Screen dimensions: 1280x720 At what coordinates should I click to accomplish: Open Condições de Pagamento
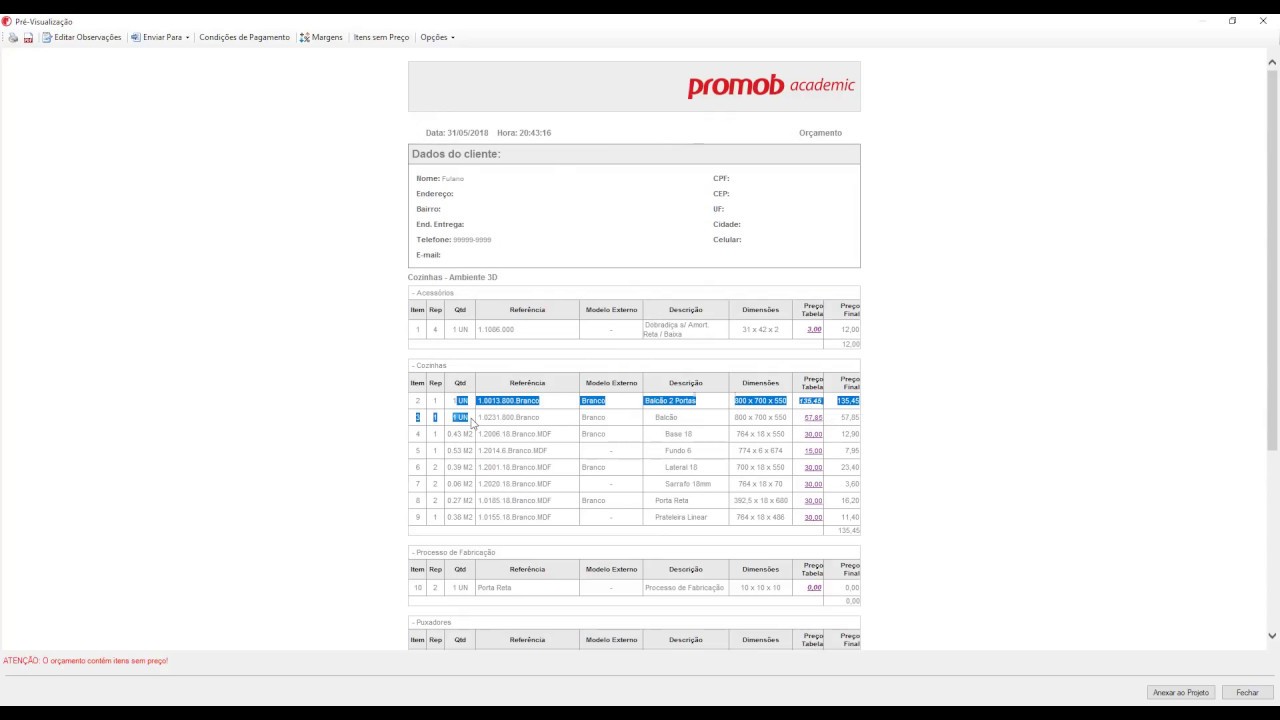tap(244, 38)
